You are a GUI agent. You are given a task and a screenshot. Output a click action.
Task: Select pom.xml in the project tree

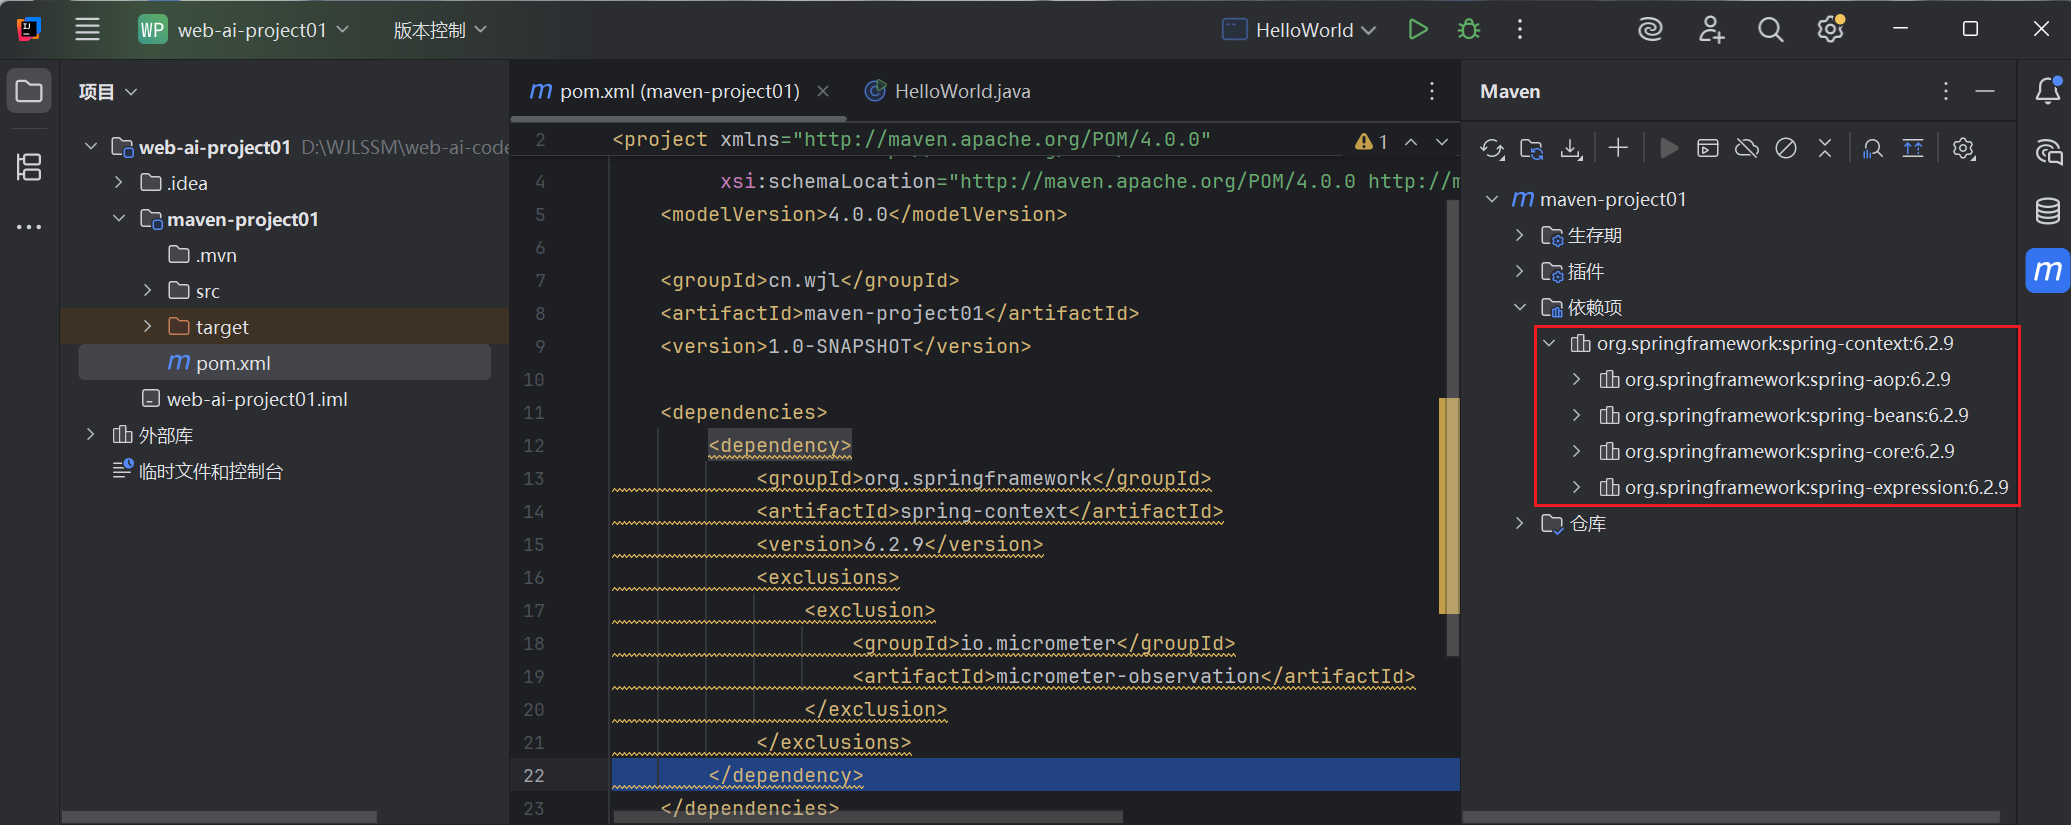285,363
